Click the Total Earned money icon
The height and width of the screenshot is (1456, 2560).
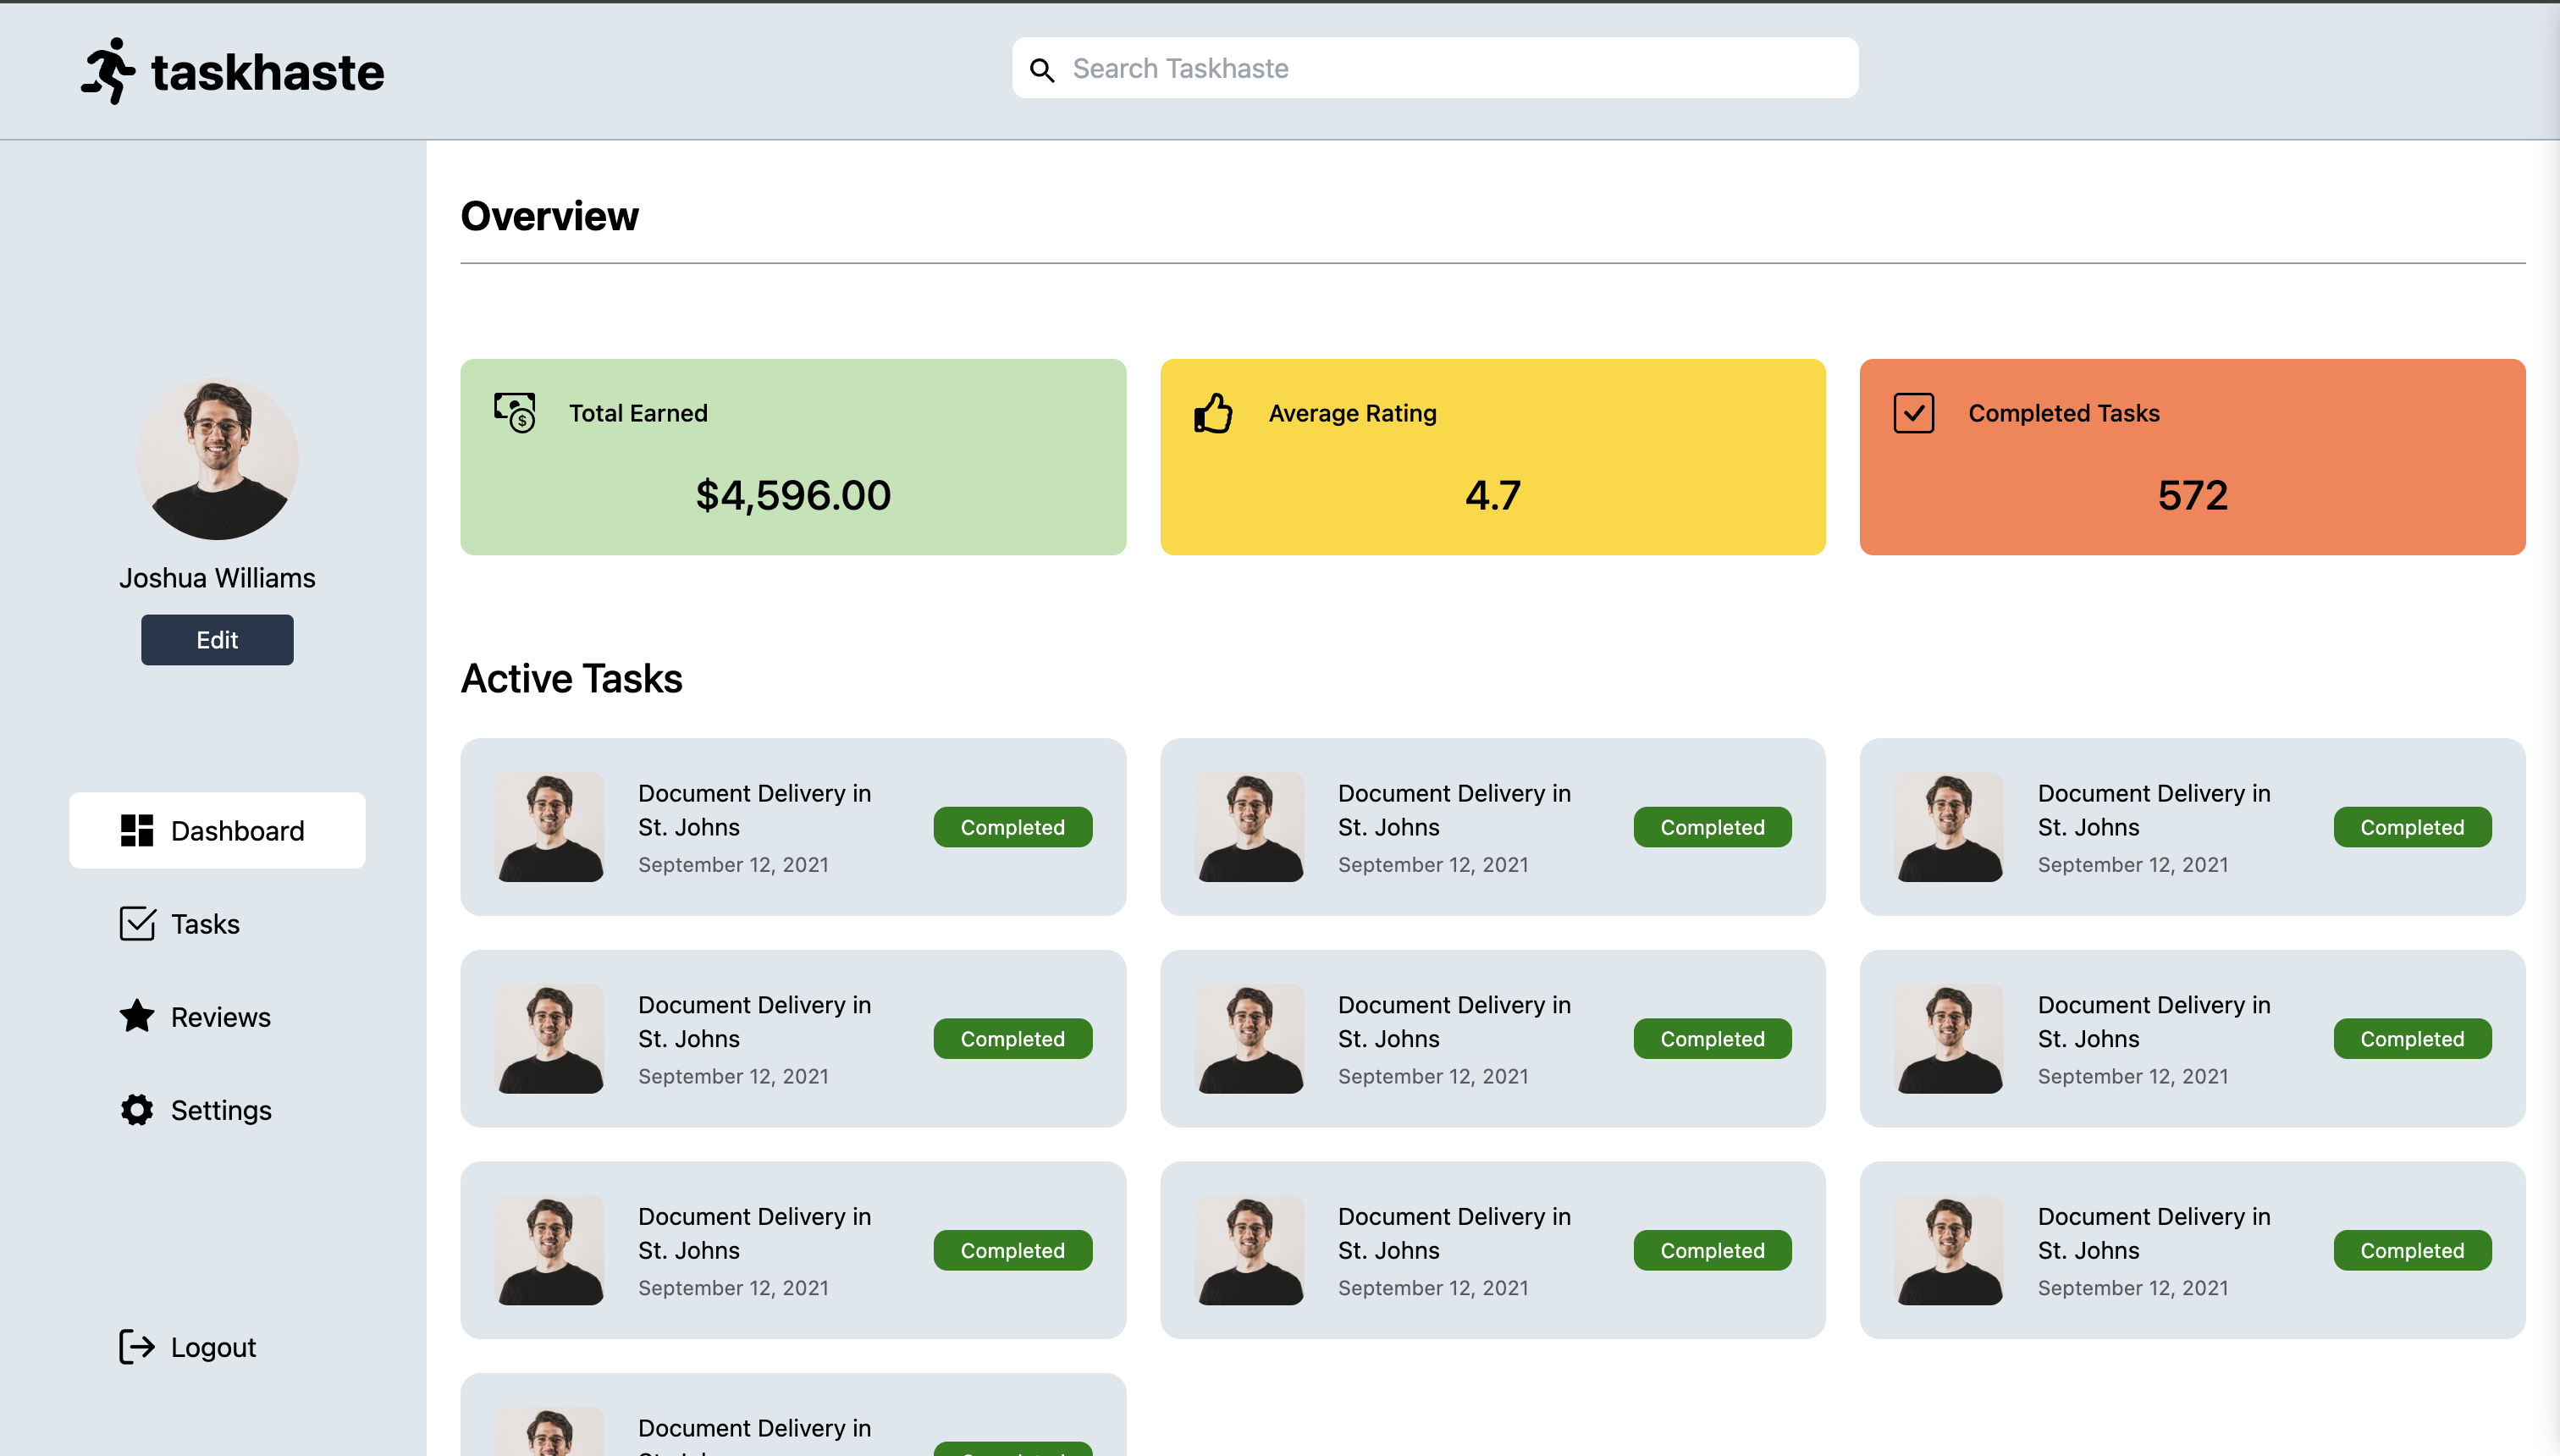pos(515,412)
